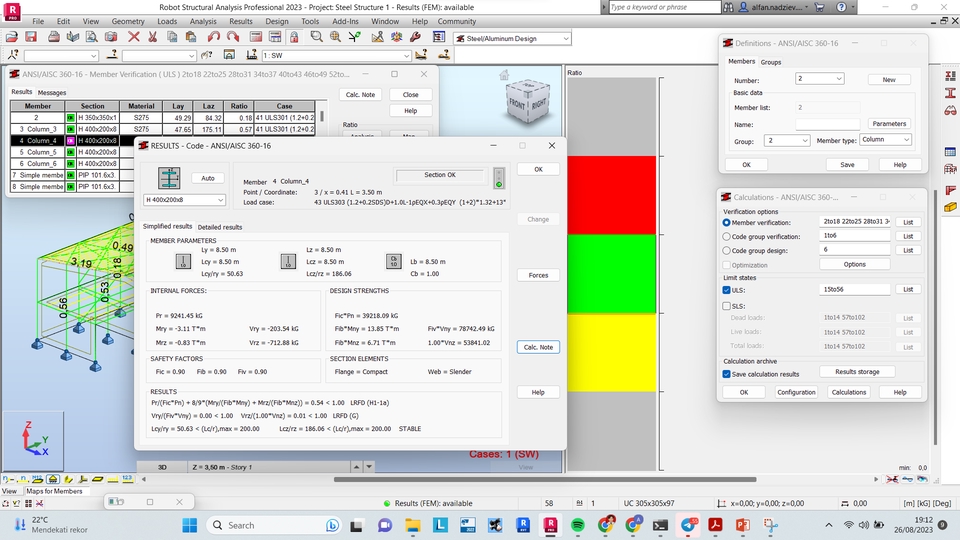Screen dimensions: 960x540
Task: Open File Explorer from the taskbar
Action: (412, 525)
